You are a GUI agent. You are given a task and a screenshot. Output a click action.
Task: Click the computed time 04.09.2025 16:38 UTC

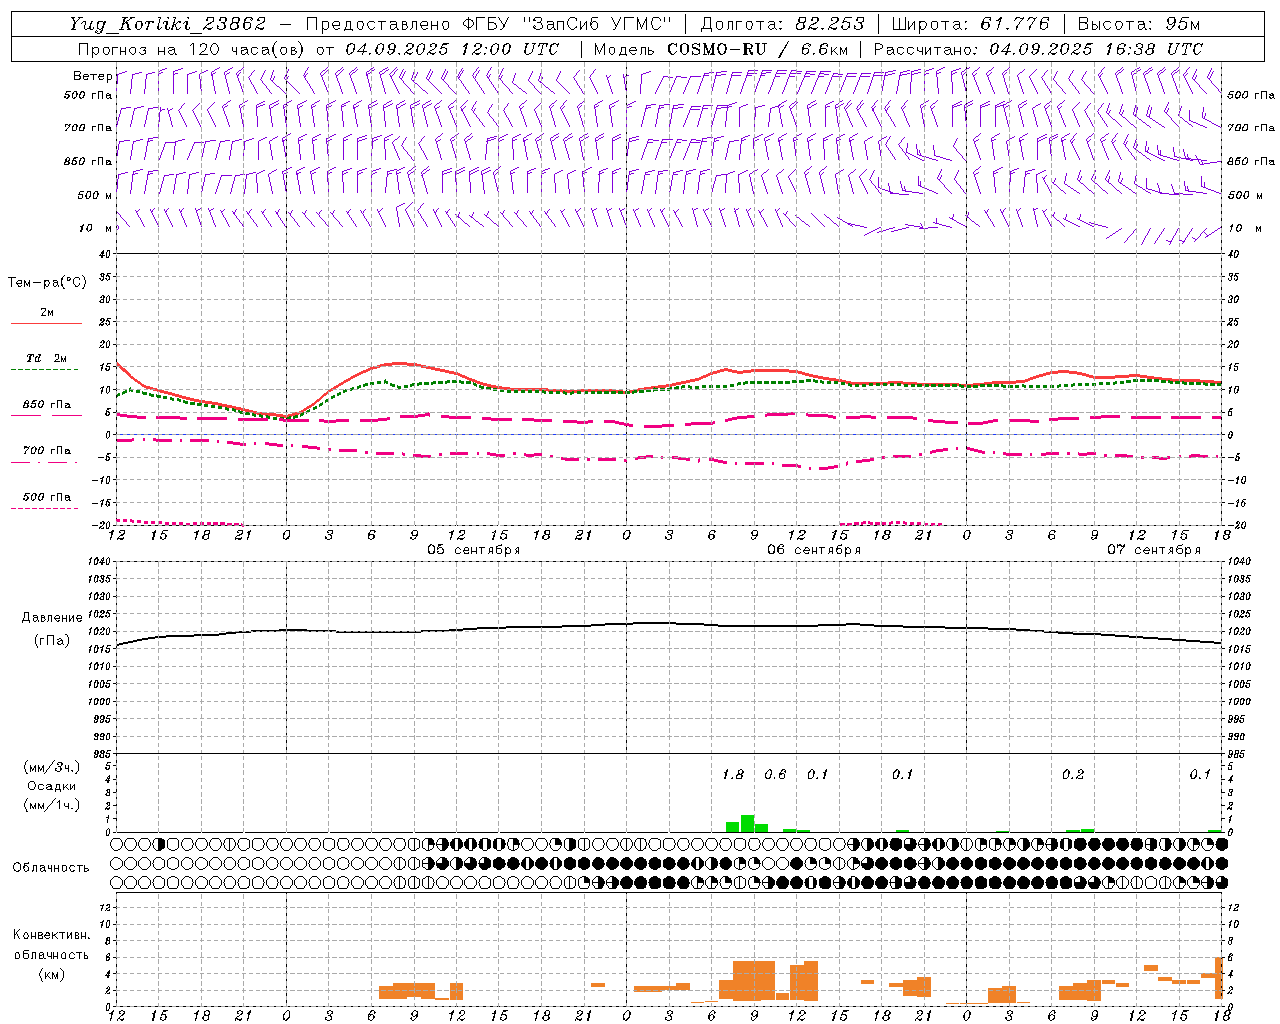tap(1096, 49)
